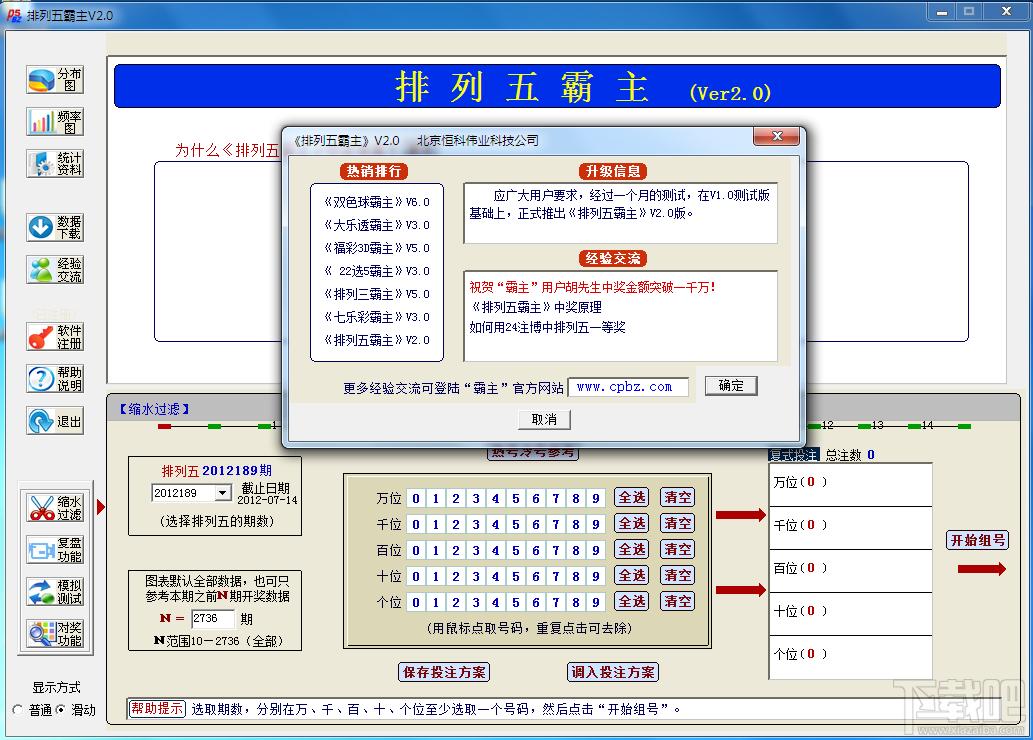Screen dimensions: 1033x740
Task: Click 取消 in the dialog
Action: point(544,420)
